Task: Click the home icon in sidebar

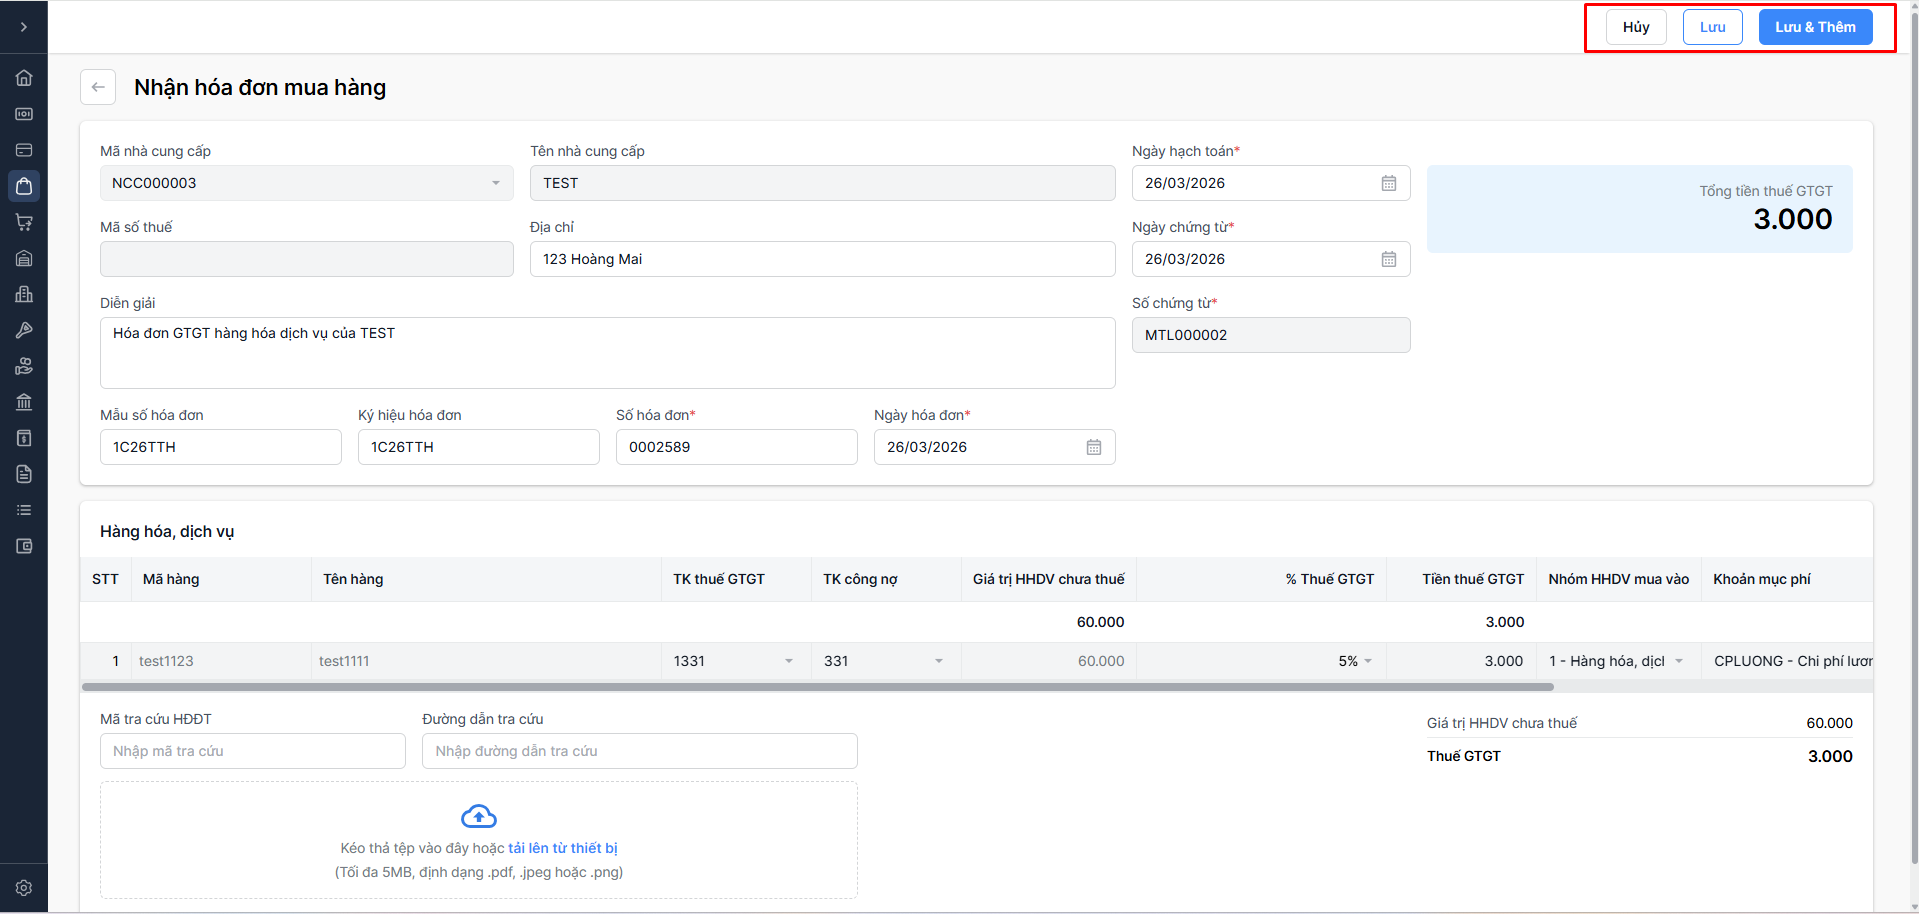Action: (x=24, y=78)
